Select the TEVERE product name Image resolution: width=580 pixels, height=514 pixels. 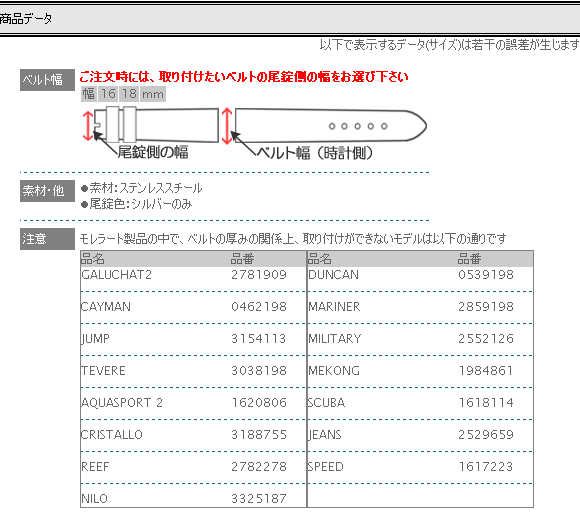point(103,371)
